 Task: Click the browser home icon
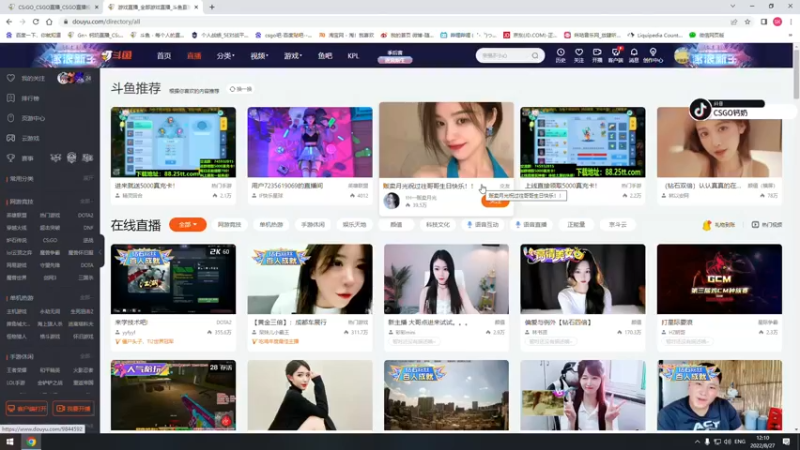click(49, 21)
